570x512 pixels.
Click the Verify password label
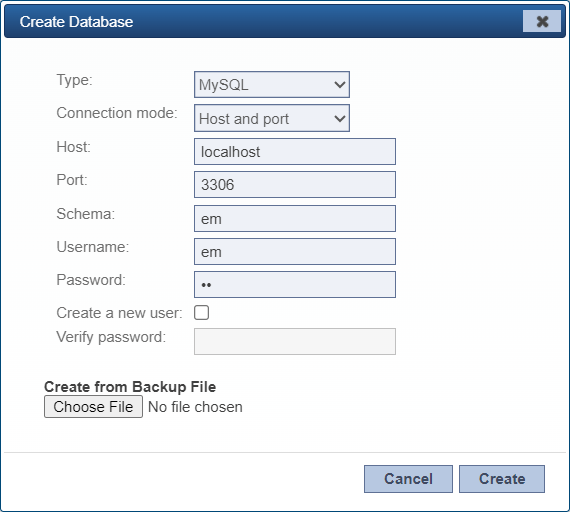(x=111, y=337)
